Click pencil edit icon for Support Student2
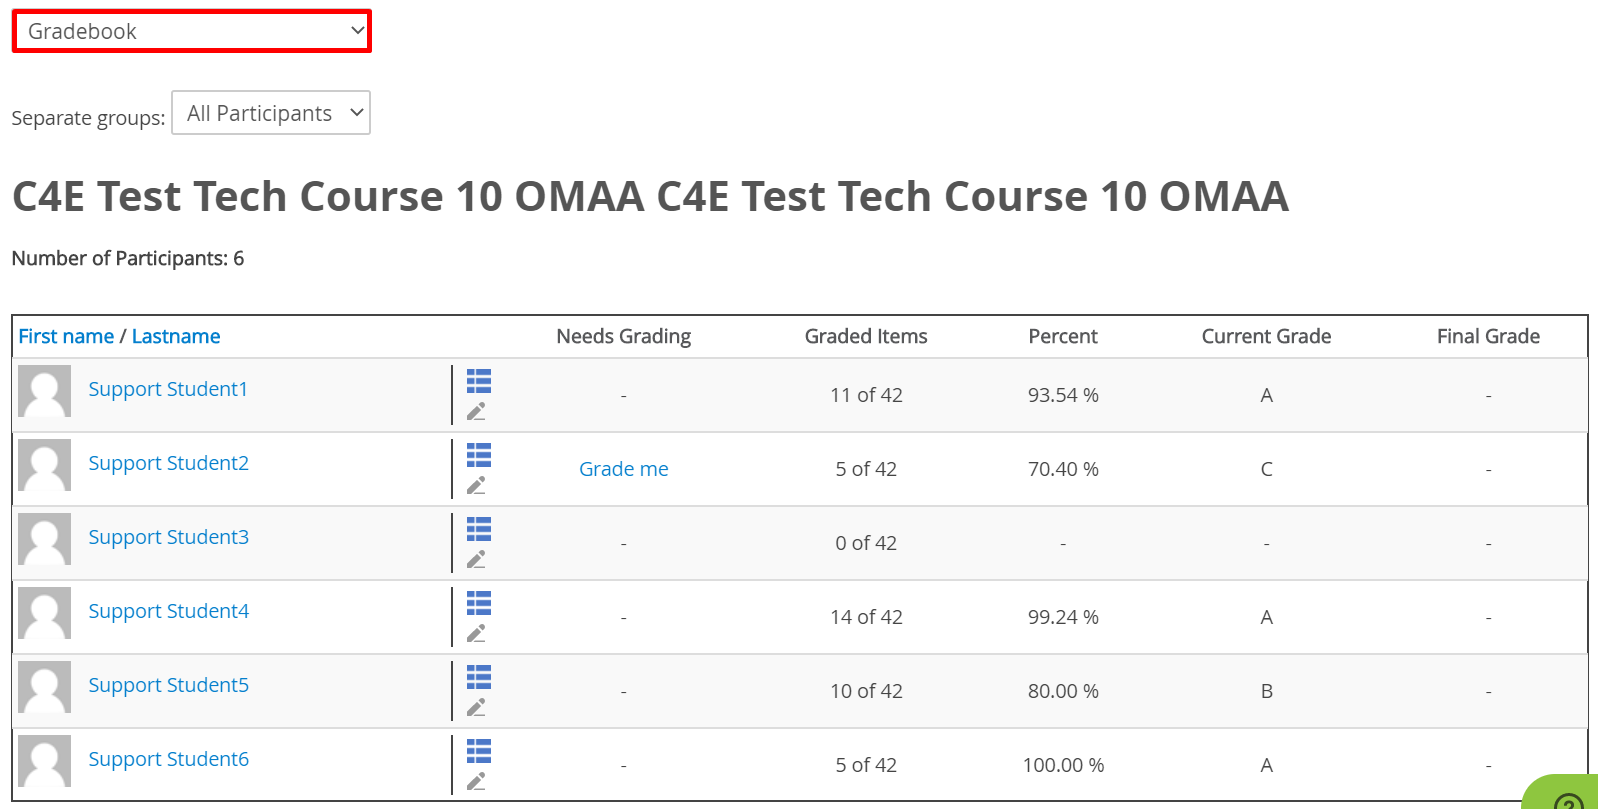 coord(476,485)
